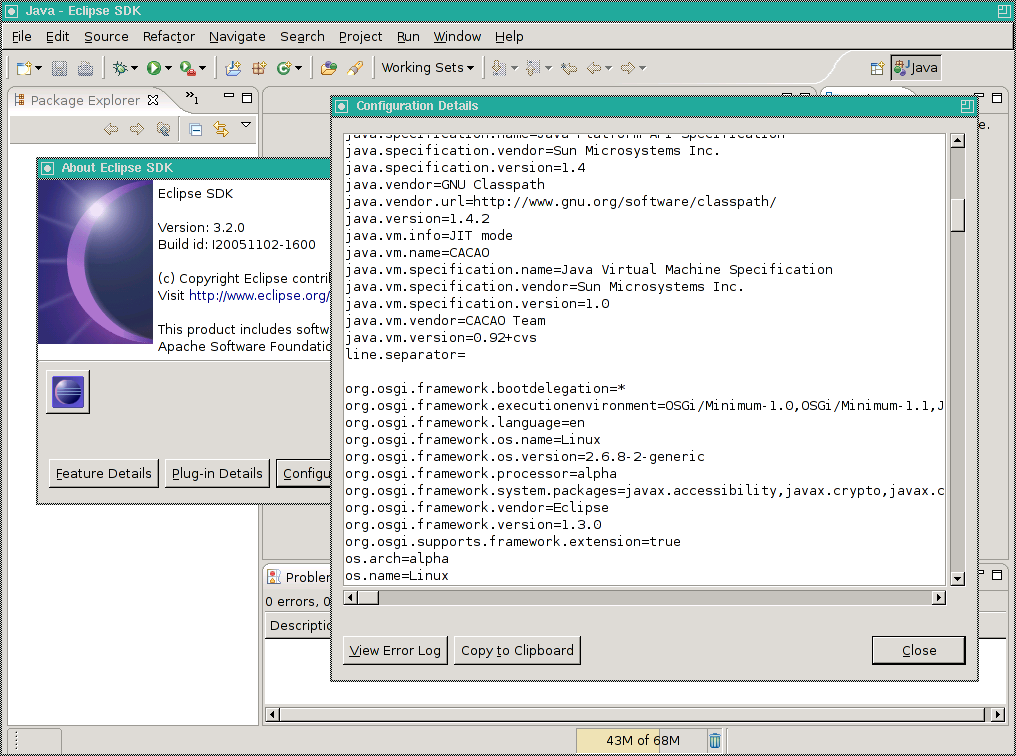
Task: Open the Project menu
Action: (360, 37)
